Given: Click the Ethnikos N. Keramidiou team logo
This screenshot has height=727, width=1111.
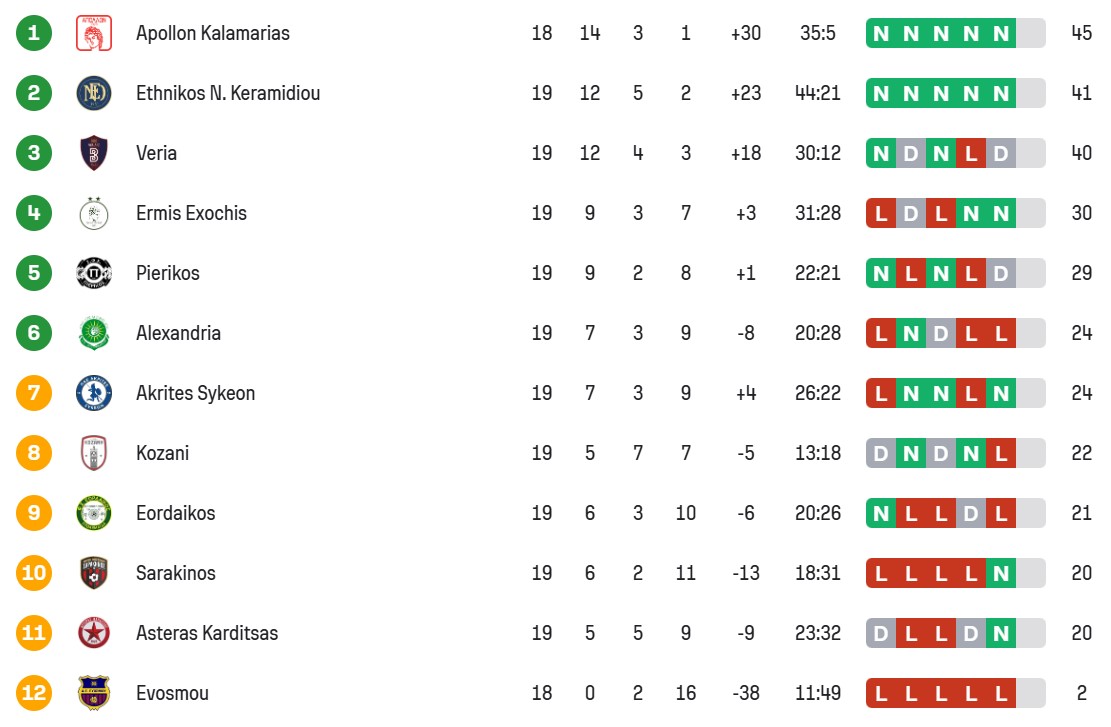Looking at the screenshot, I should pyautogui.click(x=94, y=93).
